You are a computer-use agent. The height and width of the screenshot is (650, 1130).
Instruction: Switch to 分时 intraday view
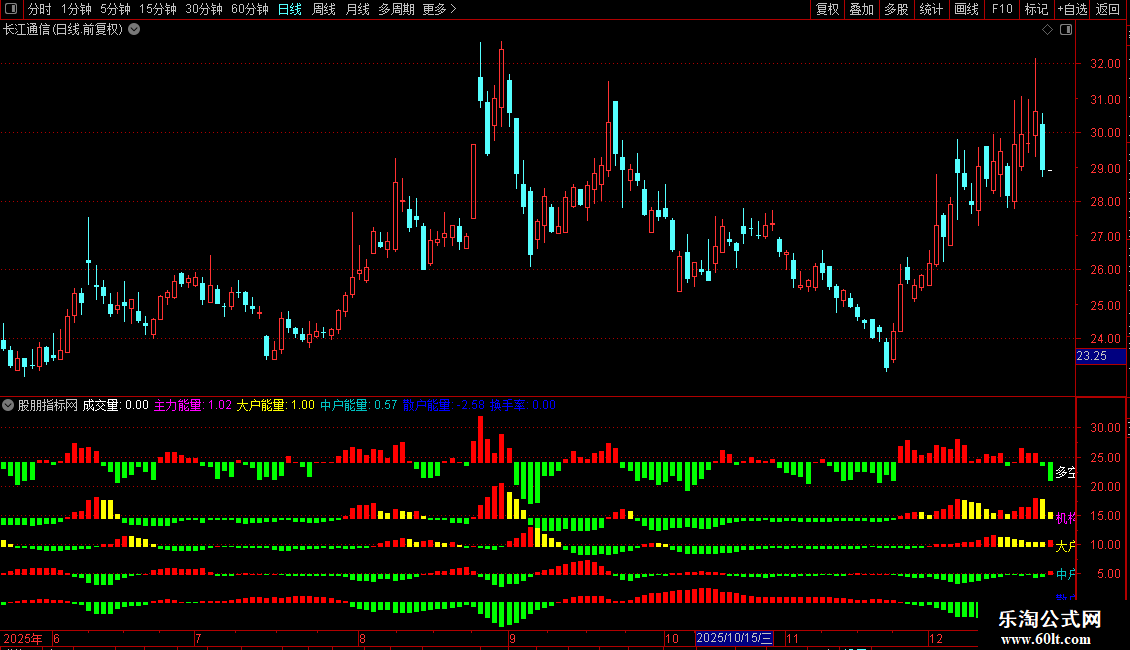(40, 9)
